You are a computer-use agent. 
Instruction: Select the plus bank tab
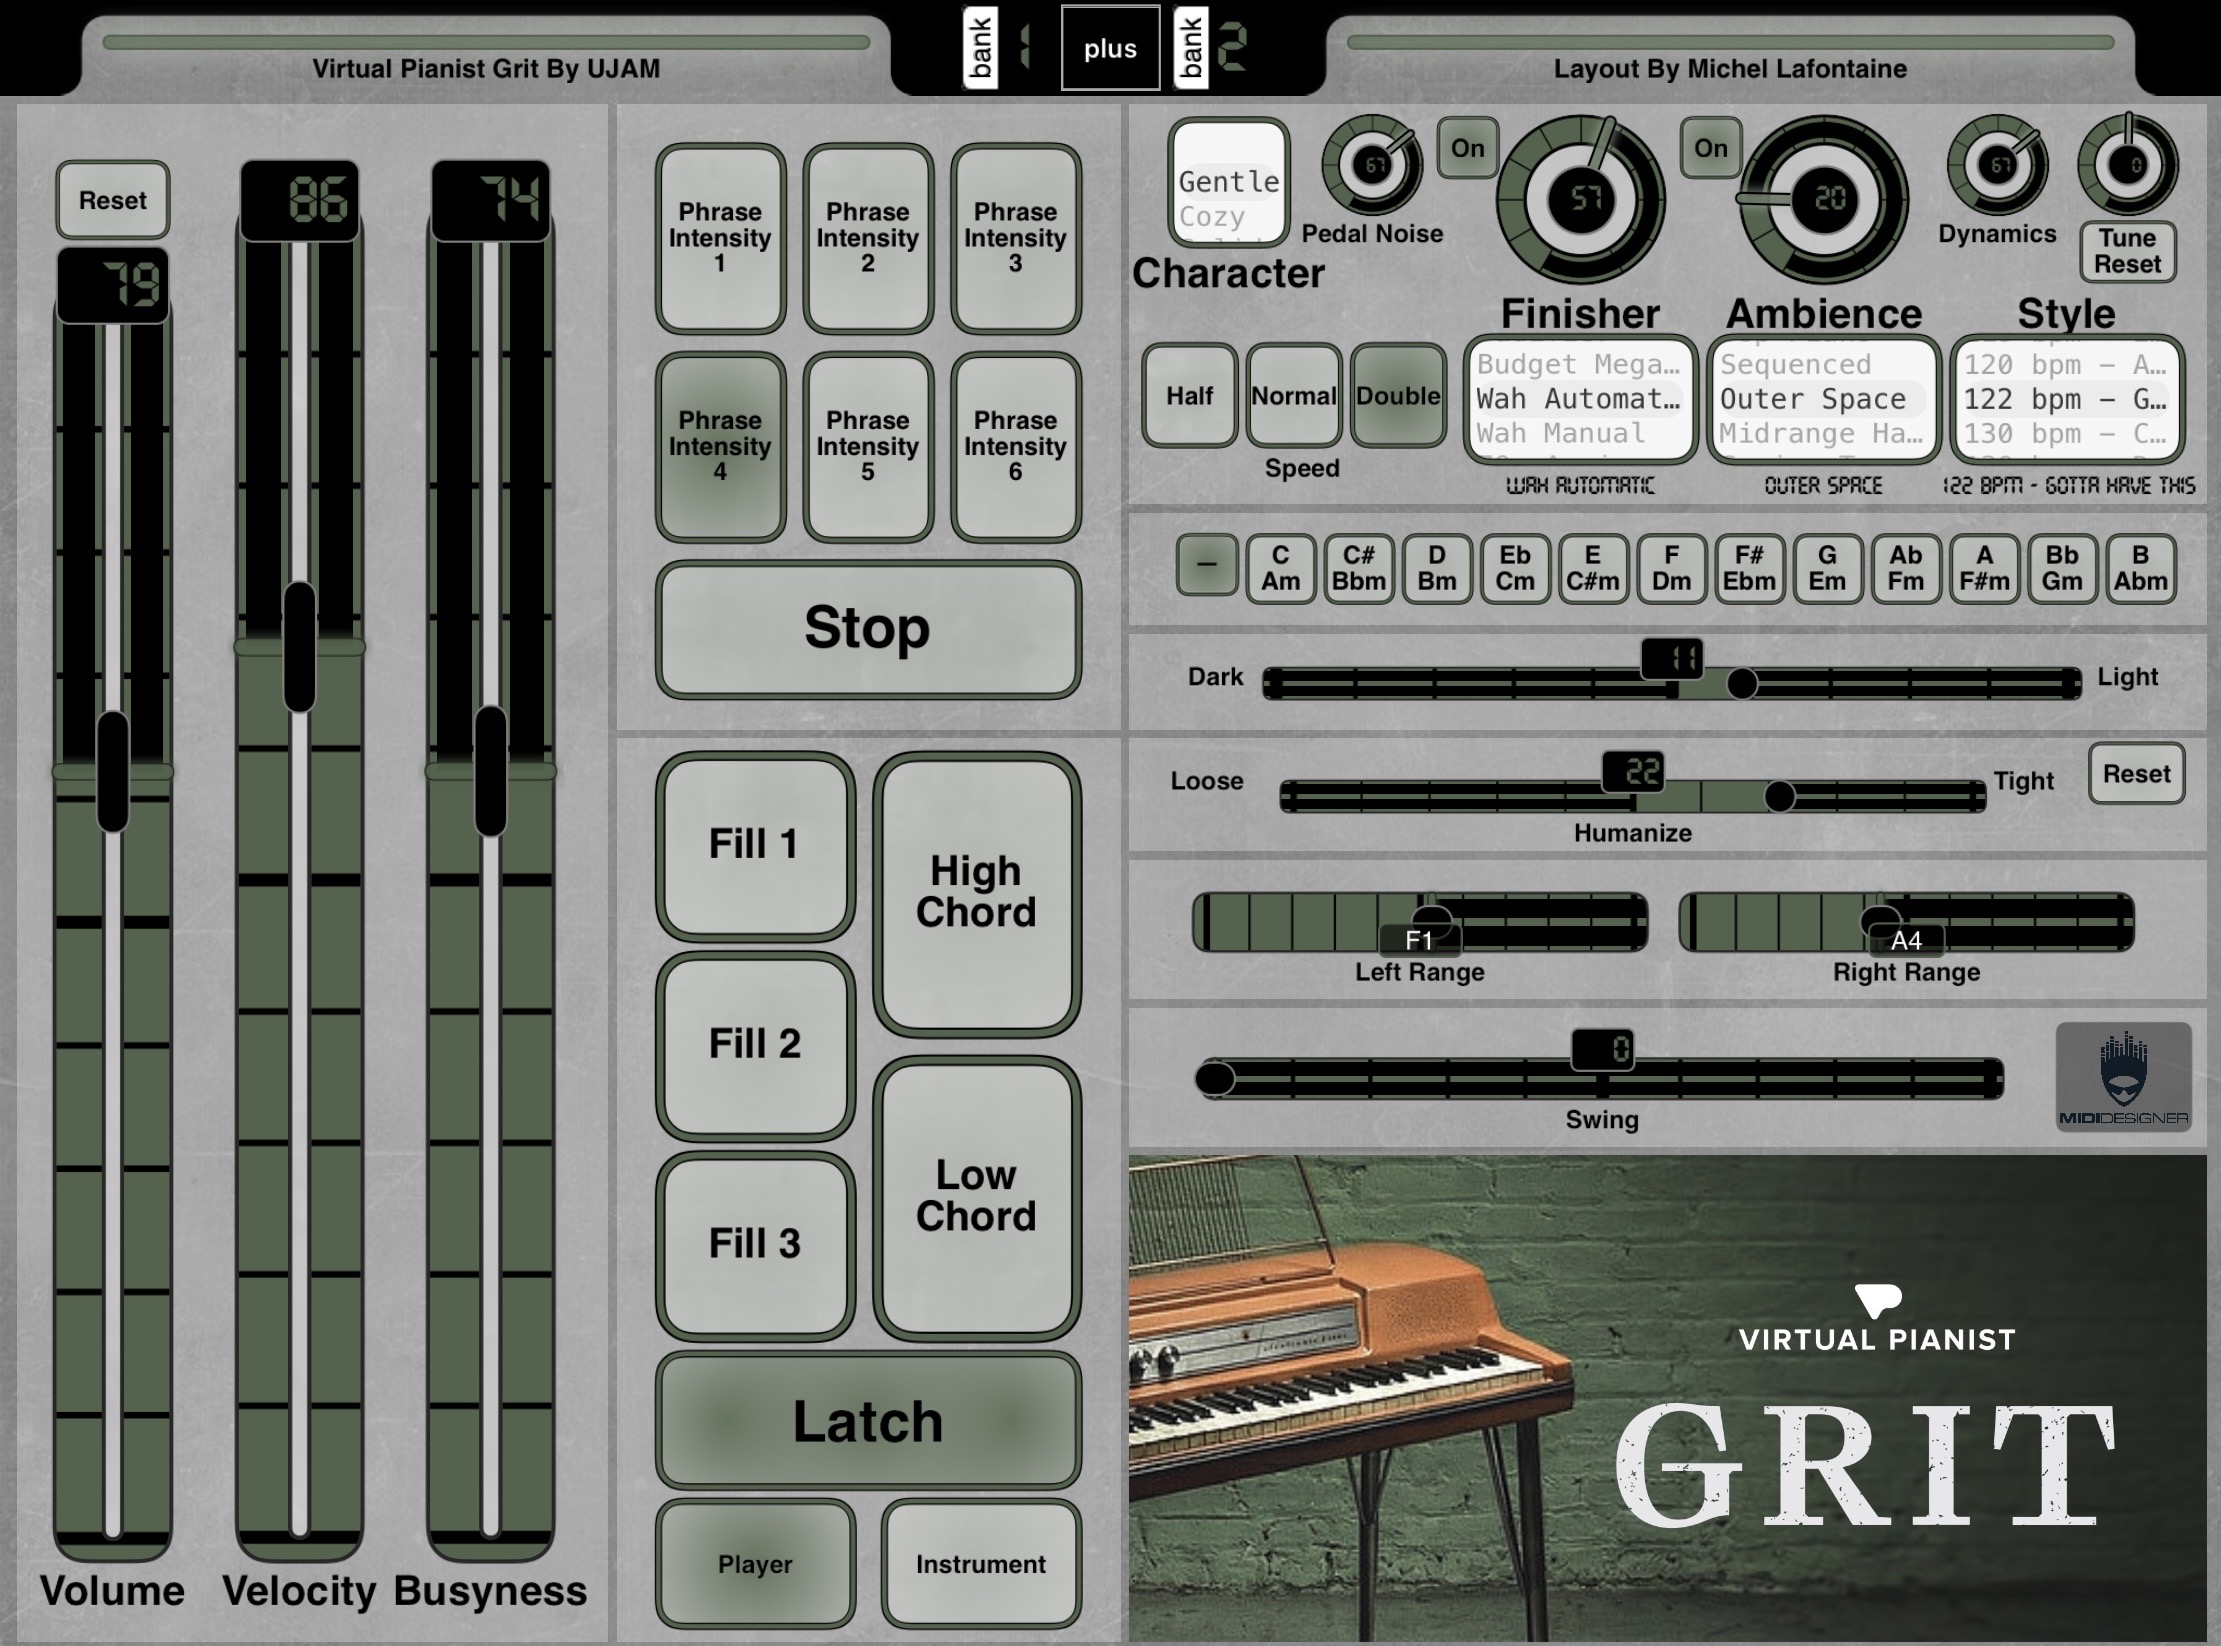pos(1110,48)
